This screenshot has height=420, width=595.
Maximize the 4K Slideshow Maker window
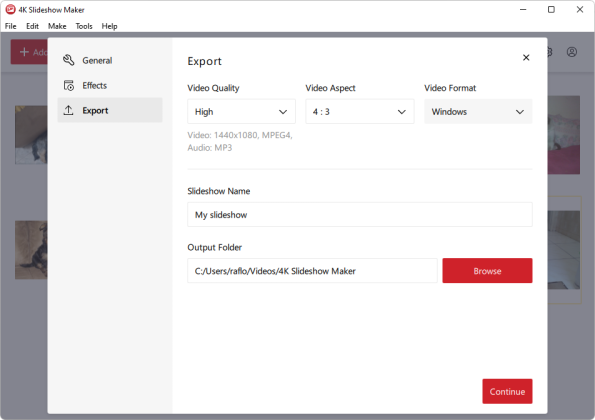pos(551,9)
